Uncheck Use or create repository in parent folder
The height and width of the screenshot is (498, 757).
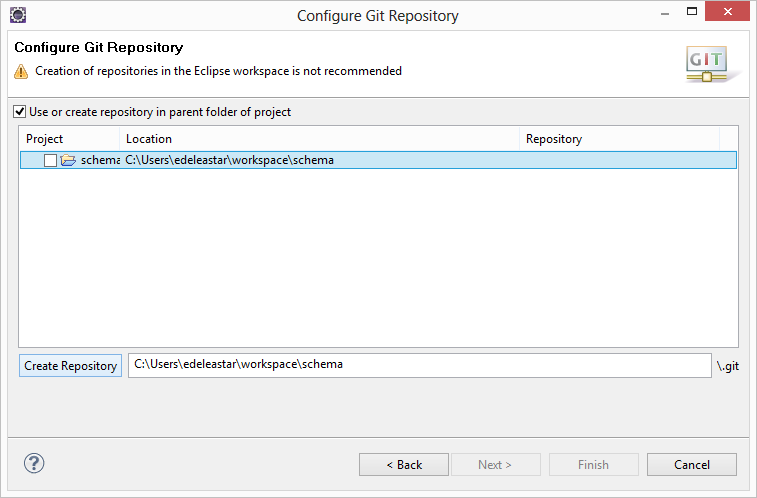tap(19, 112)
